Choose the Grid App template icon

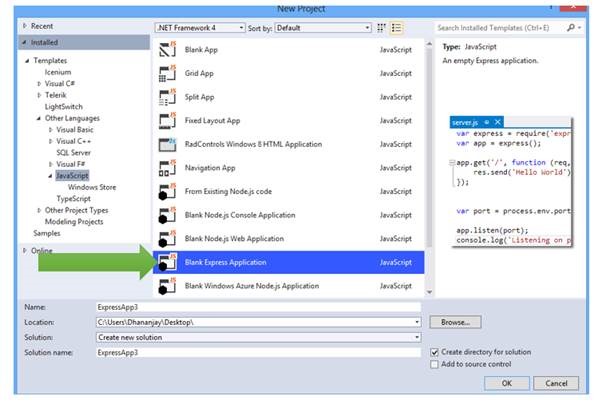(167, 73)
